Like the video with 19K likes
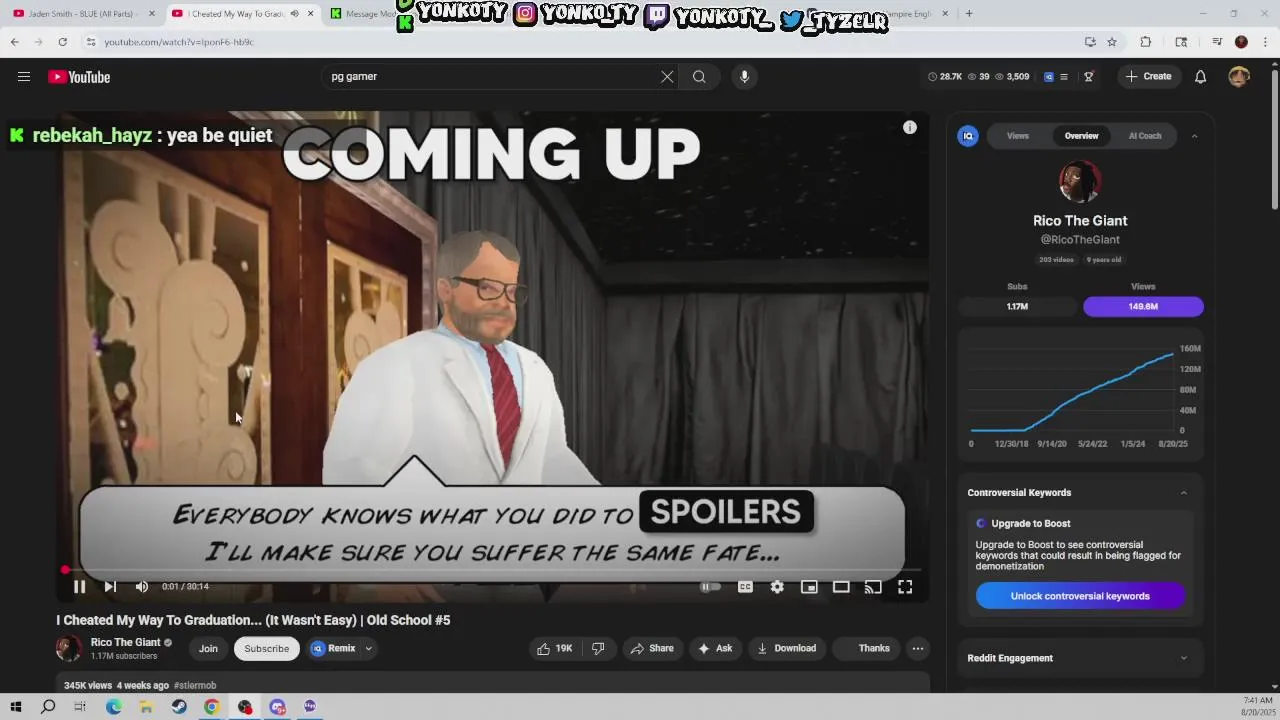 [555, 648]
